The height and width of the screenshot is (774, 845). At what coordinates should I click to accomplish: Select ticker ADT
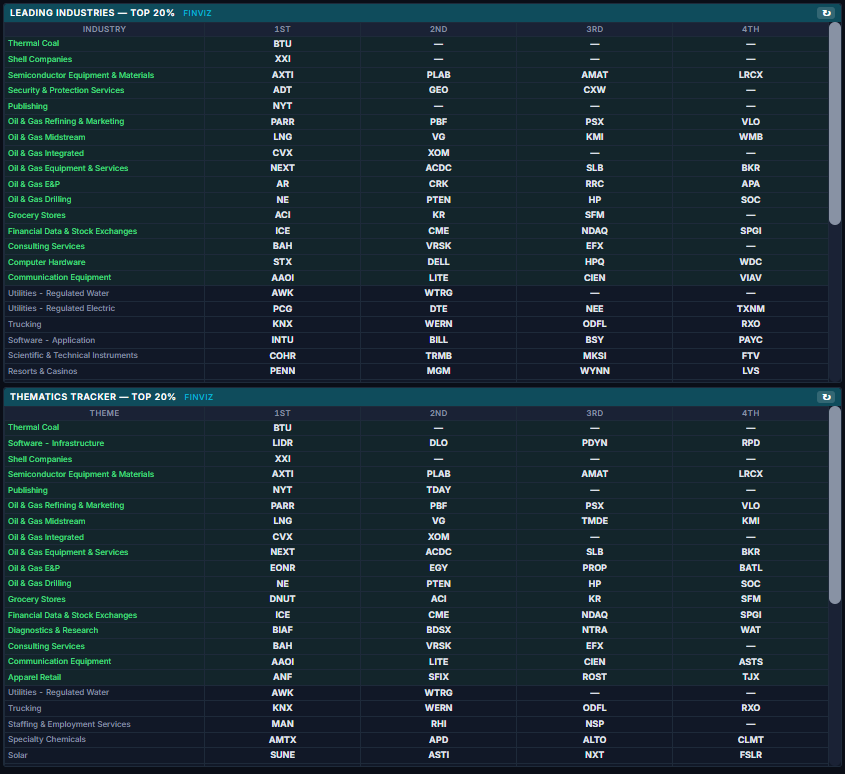(x=282, y=90)
